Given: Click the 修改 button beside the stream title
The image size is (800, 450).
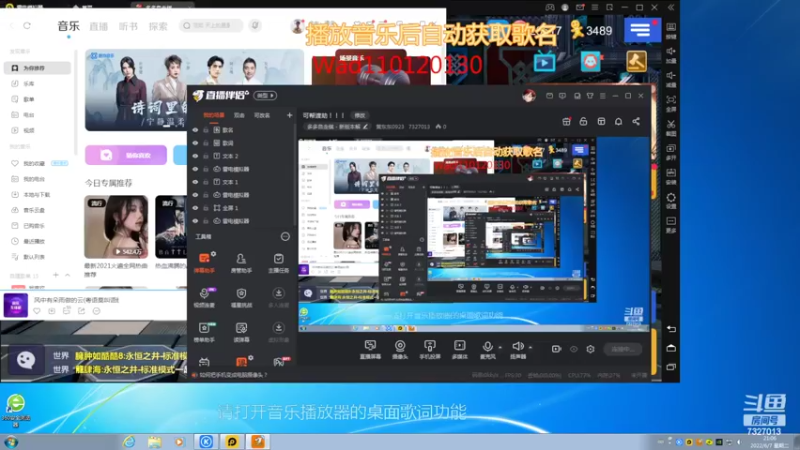Looking at the screenshot, I should pos(360,115).
